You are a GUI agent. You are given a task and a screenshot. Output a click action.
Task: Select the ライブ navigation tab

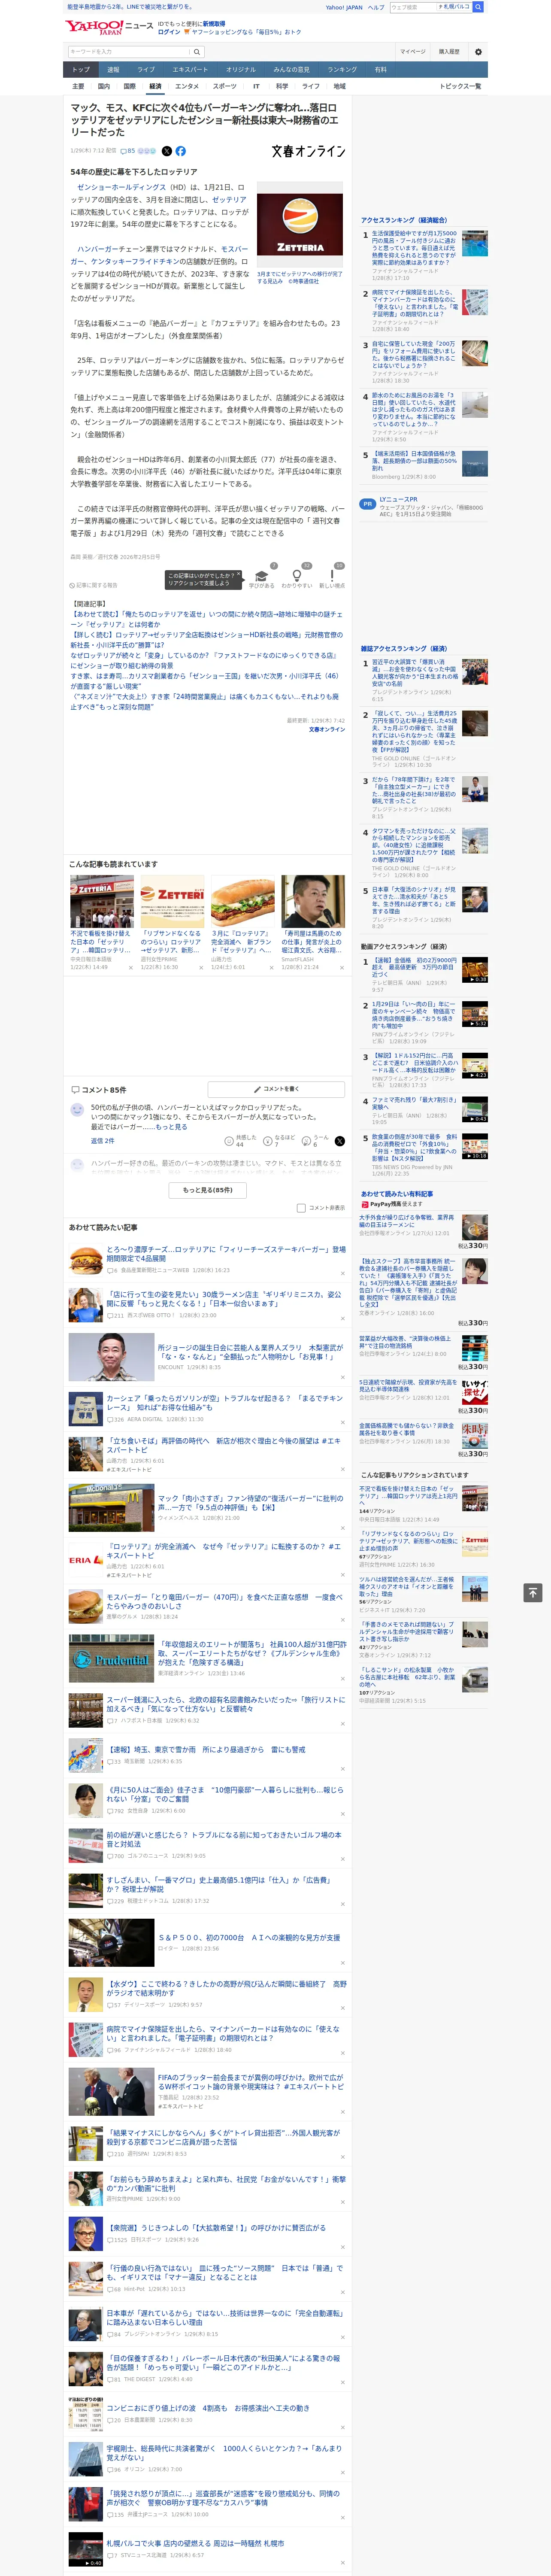(x=146, y=69)
